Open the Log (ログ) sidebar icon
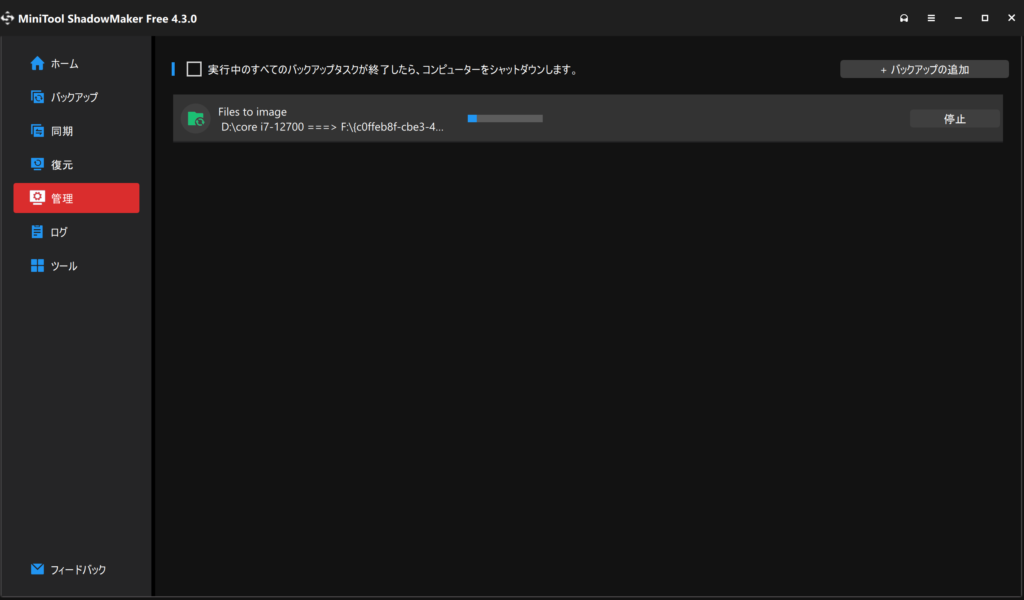Viewport: 1024px width, 600px height. pyautogui.click(x=37, y=232)
